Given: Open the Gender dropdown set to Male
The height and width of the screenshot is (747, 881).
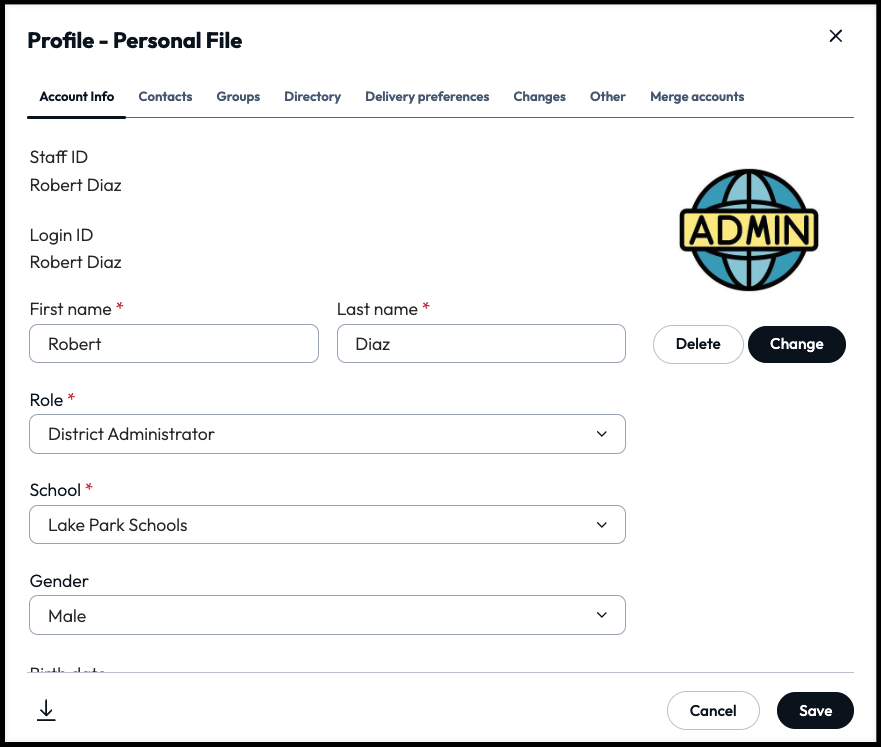Looking at the screenshot, I should coord(327,616).
